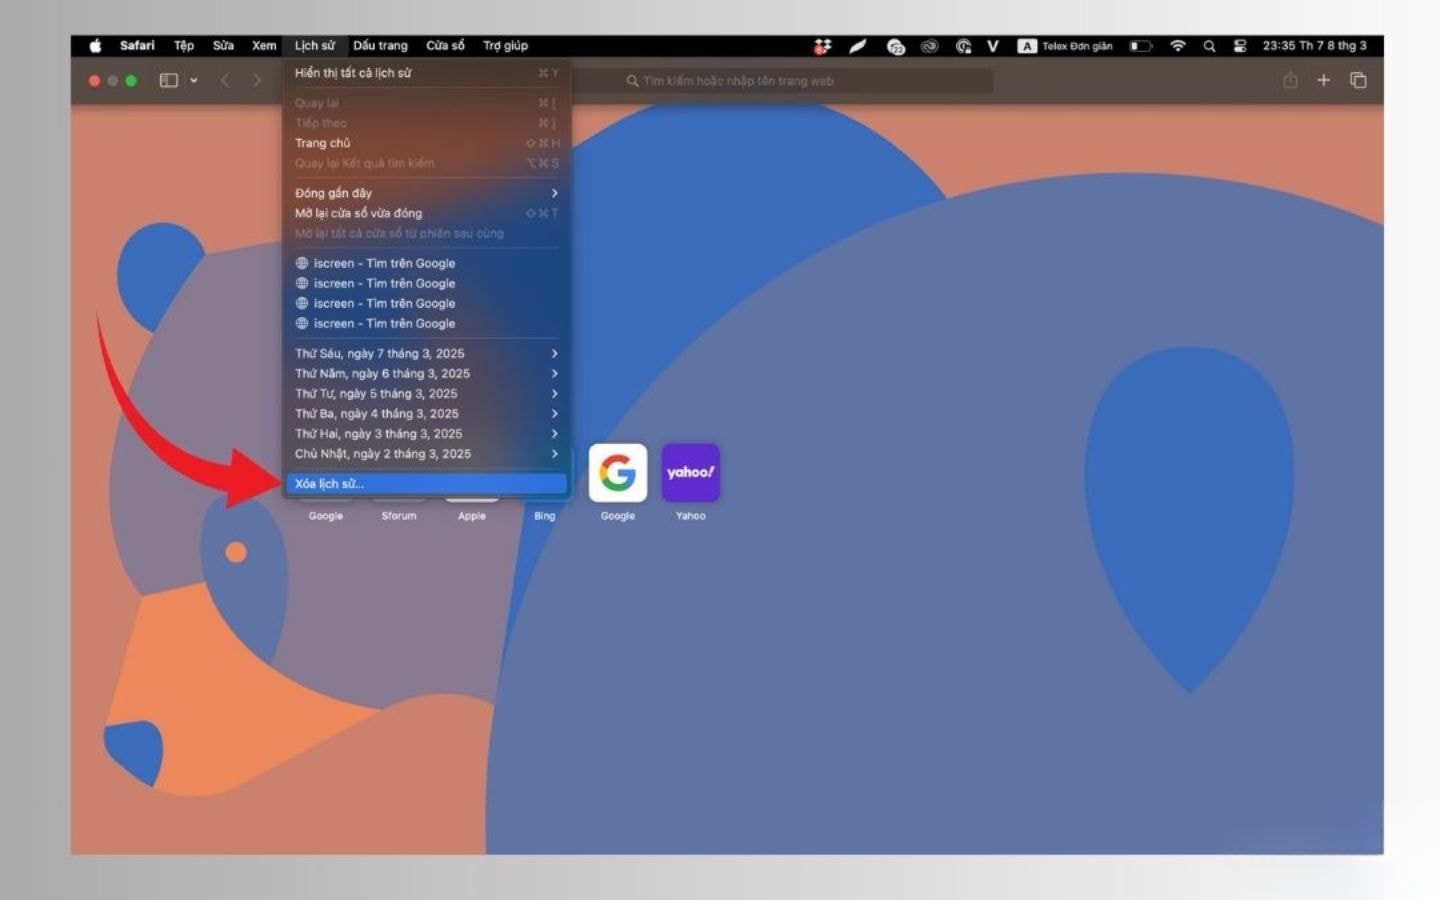Open the Apple logo menu

point(96,46)
